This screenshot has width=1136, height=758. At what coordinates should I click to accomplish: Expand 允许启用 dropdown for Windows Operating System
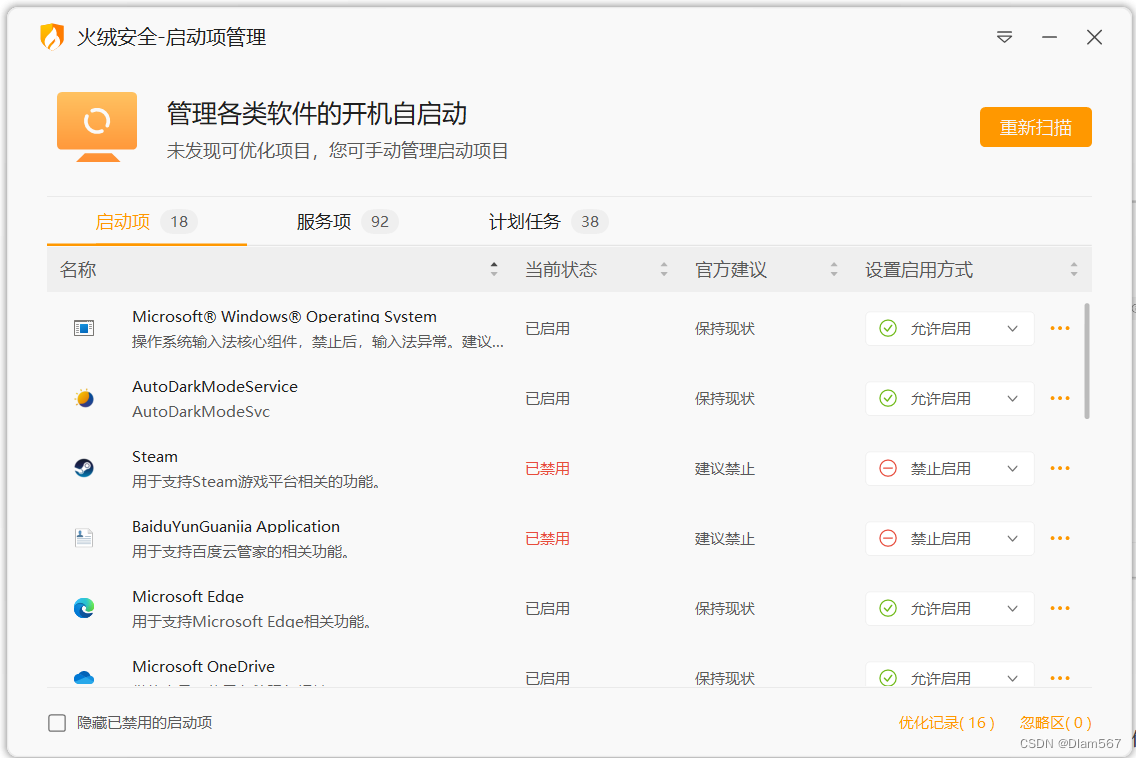click(950, 328)
